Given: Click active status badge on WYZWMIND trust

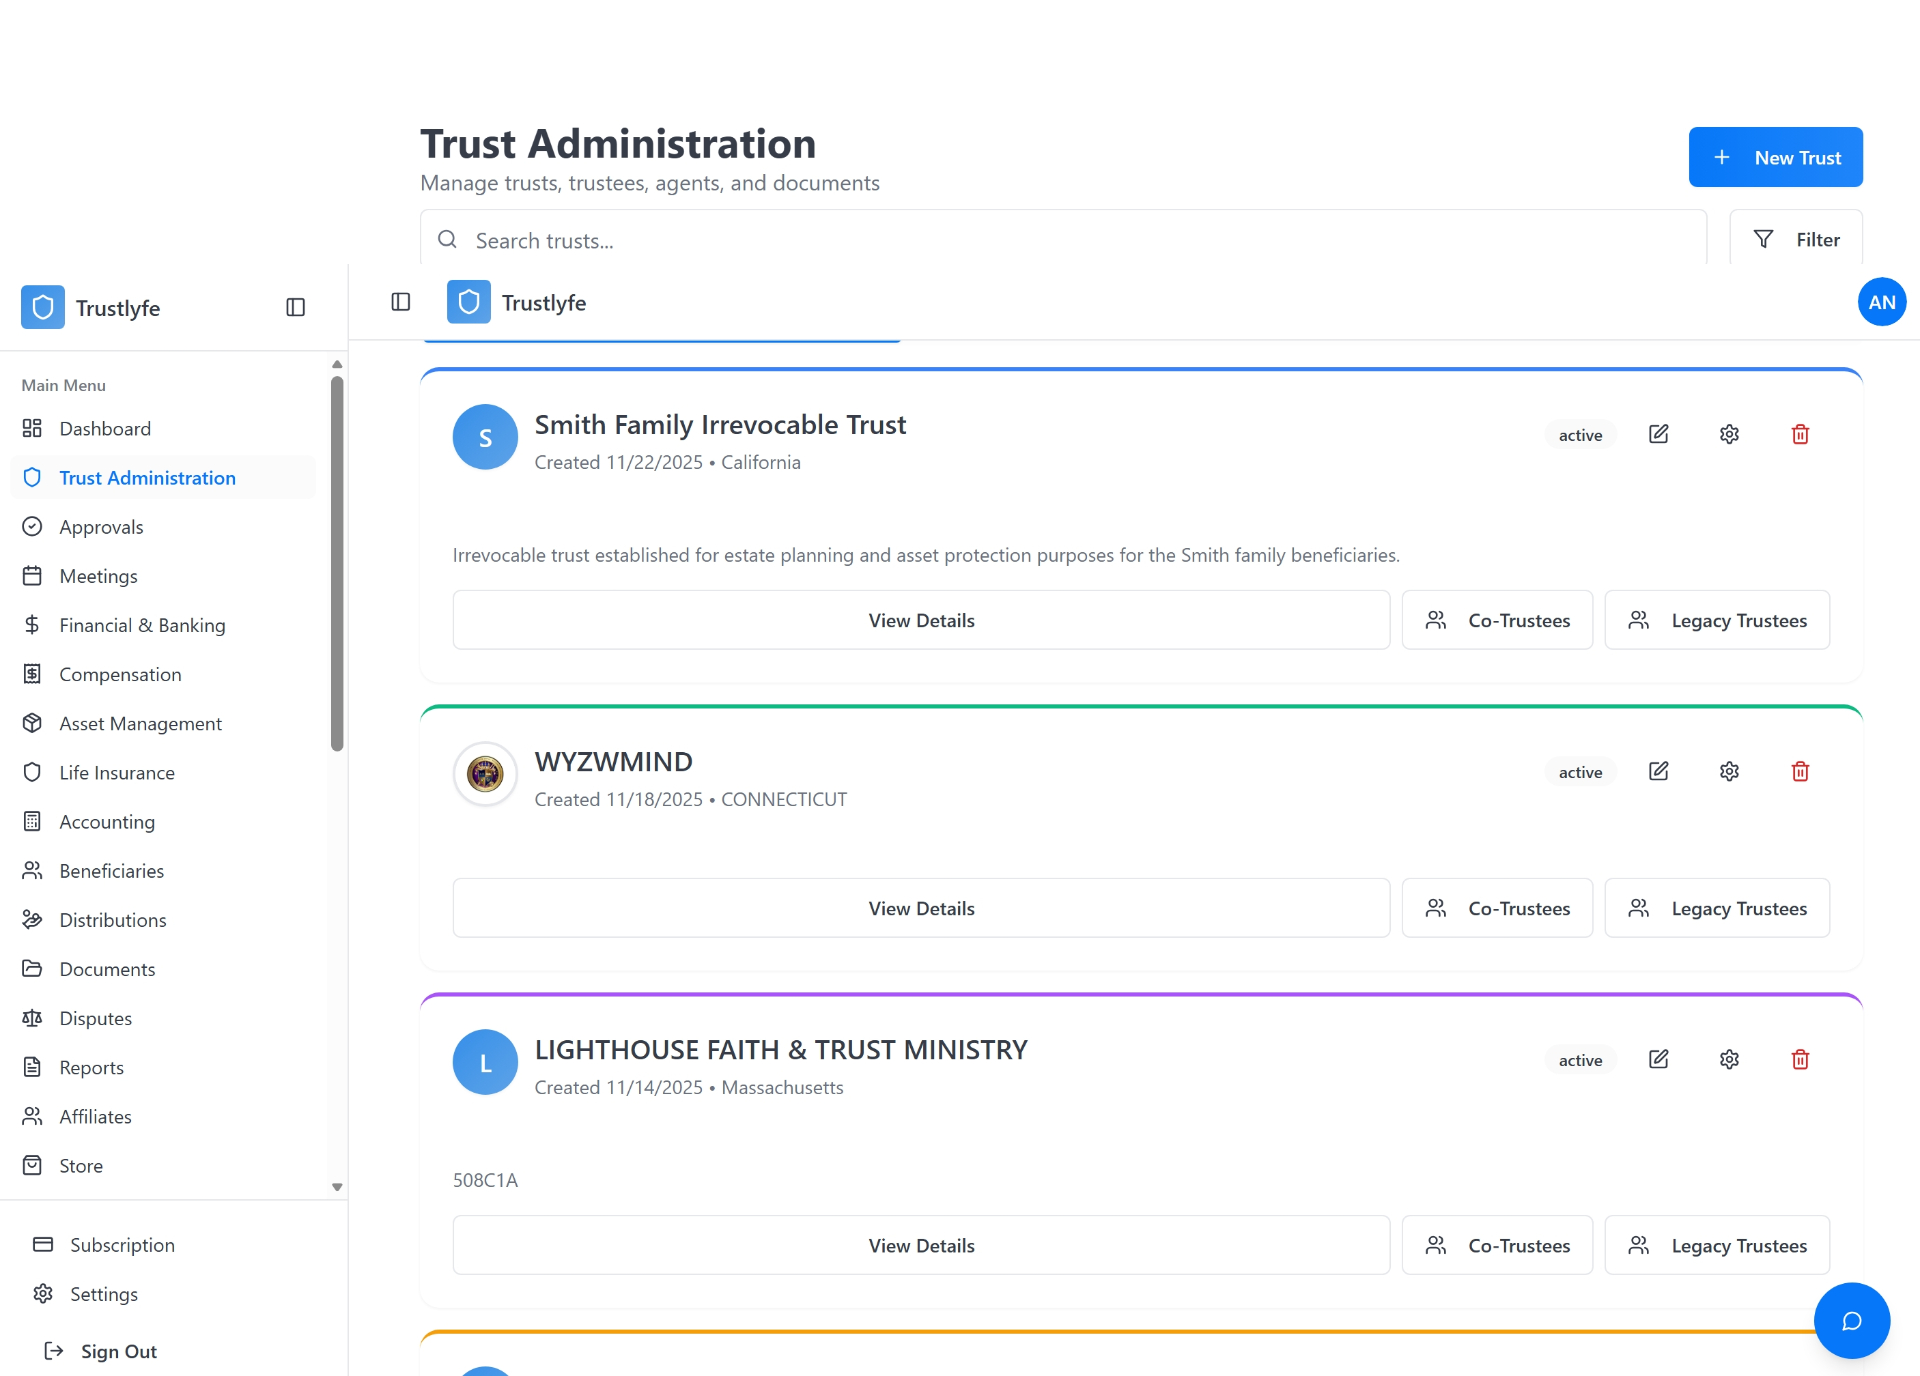Looking at the screenshot, I should [x=1580, y=772].
